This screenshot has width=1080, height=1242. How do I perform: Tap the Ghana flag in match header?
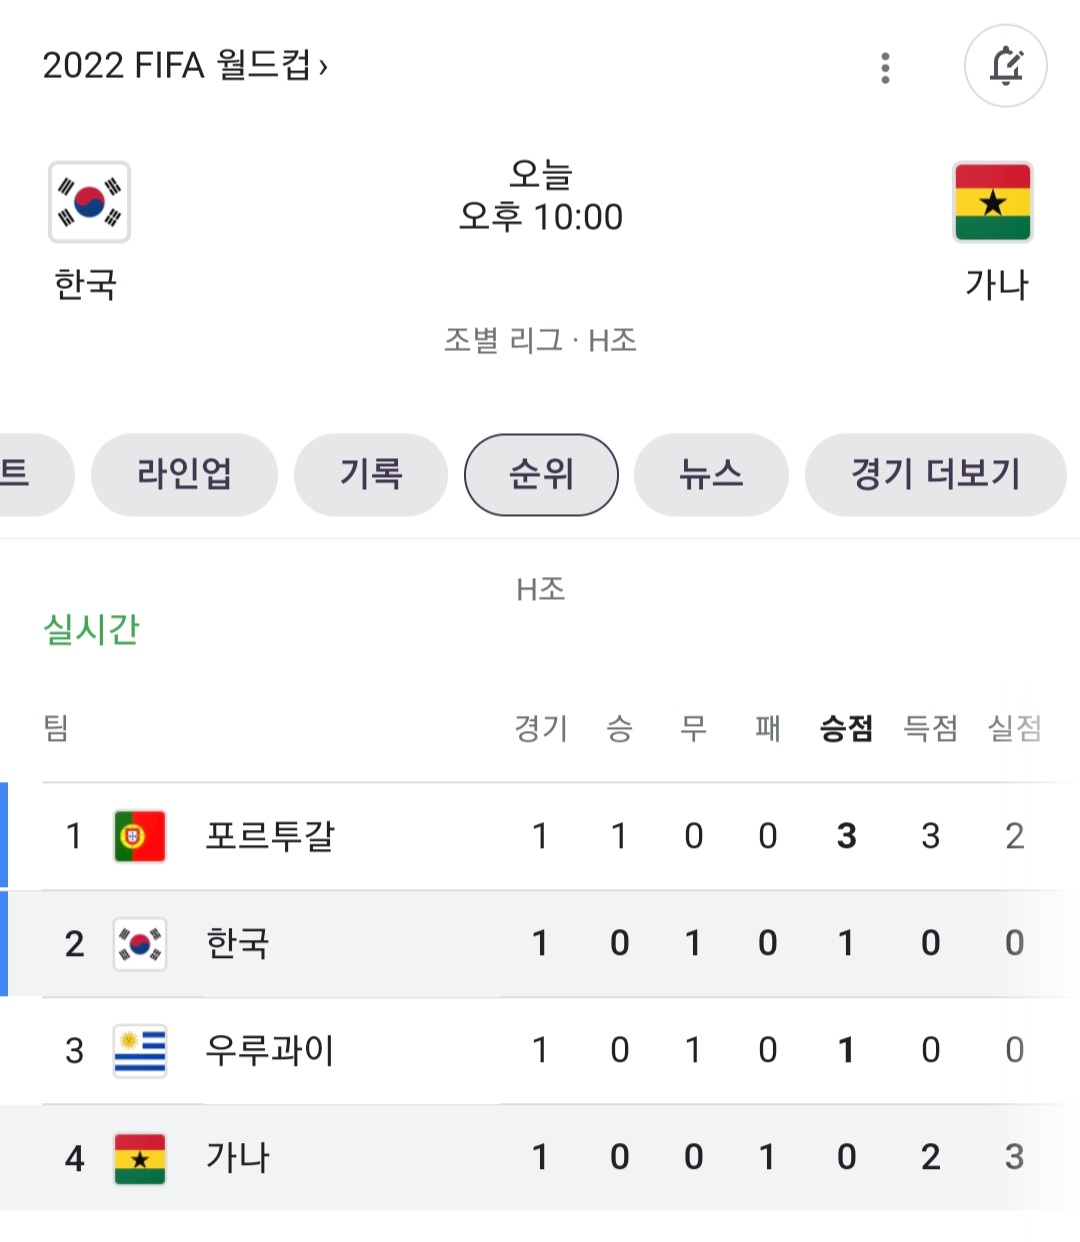pyautogui.click(x=993, y=202)
